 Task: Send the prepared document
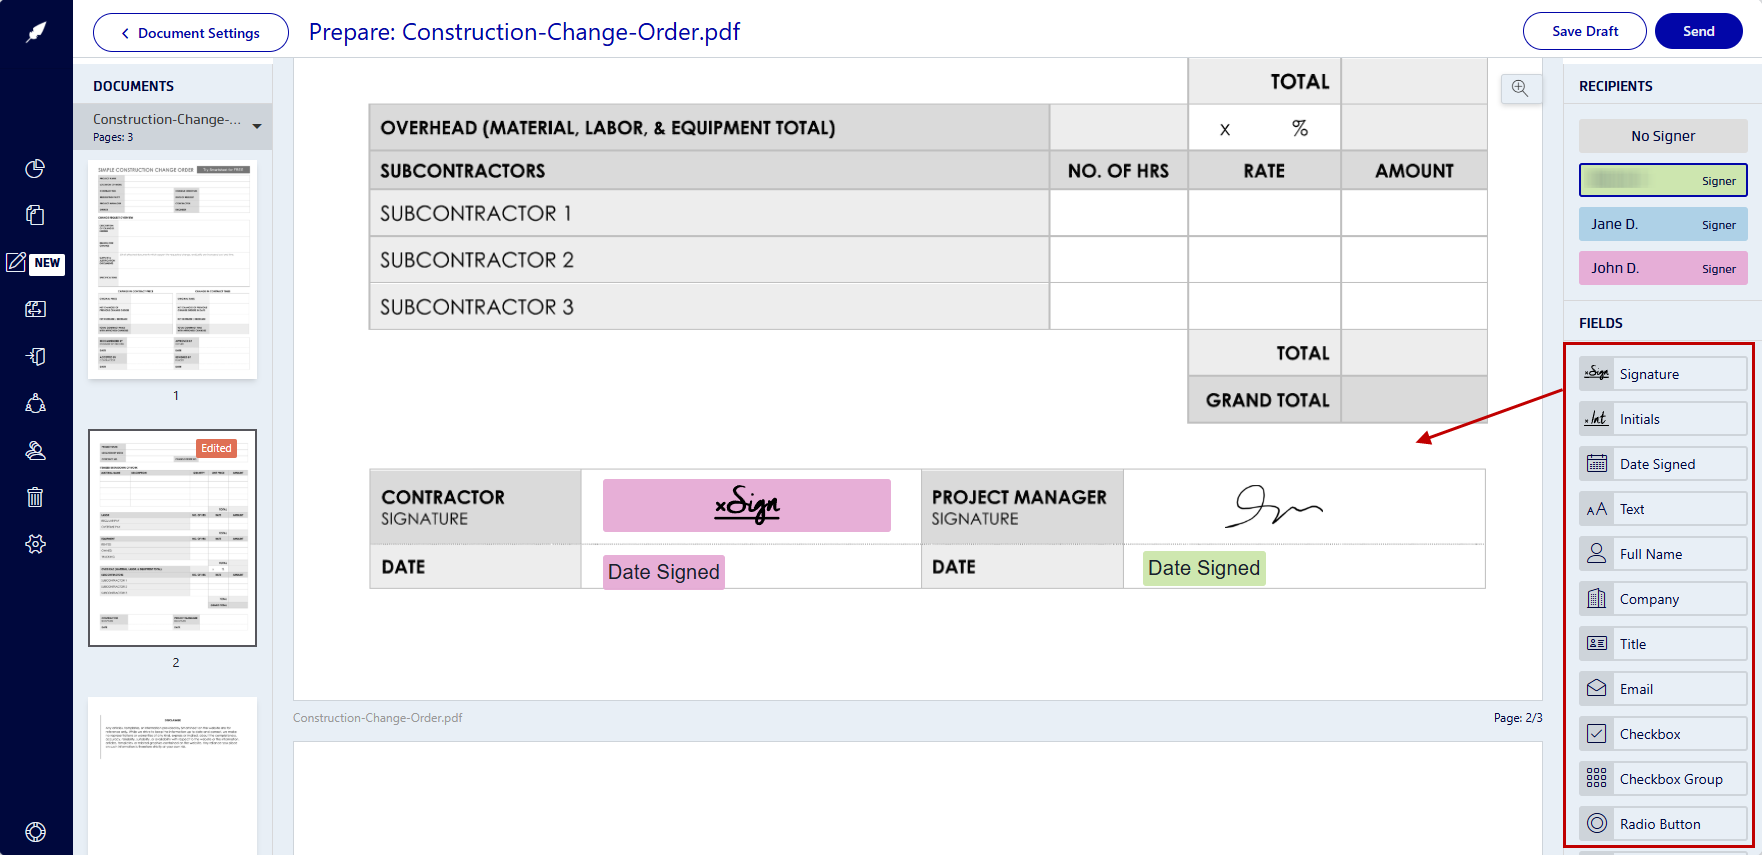[x=1698, y=31]
